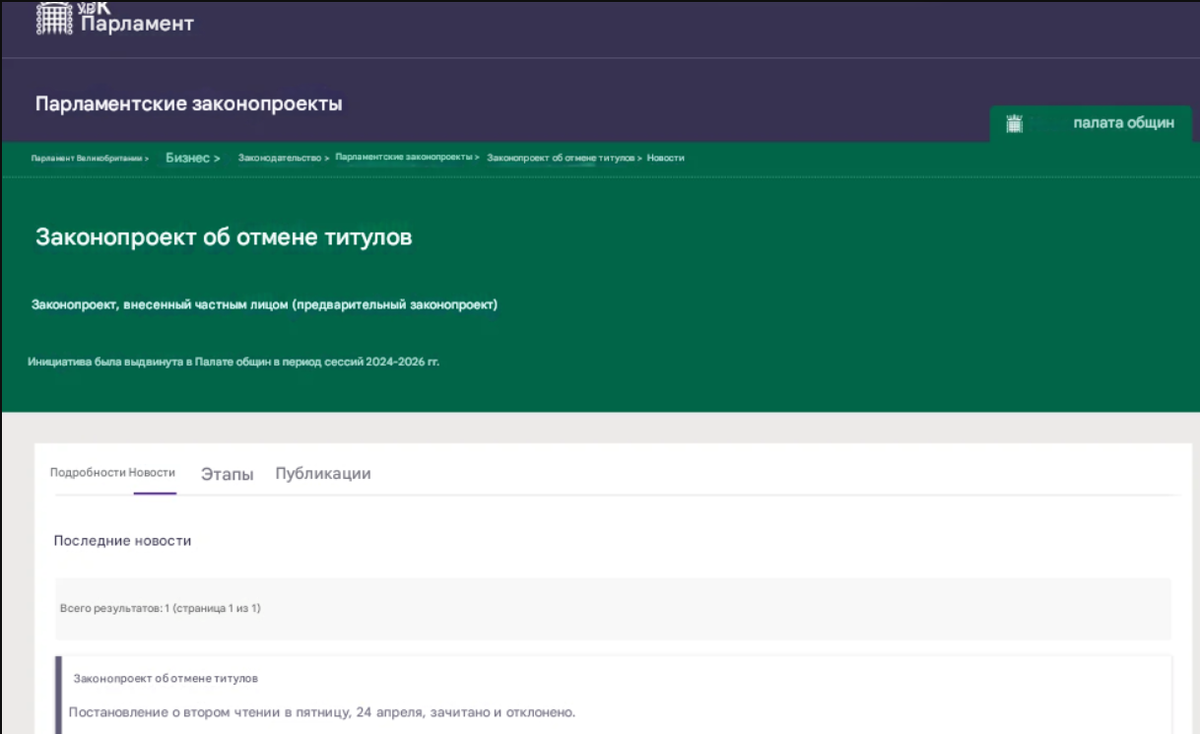Viewport: 1200px width, 734px height.
Task: Click the палата общин button
Action: tap(1122, 123)
